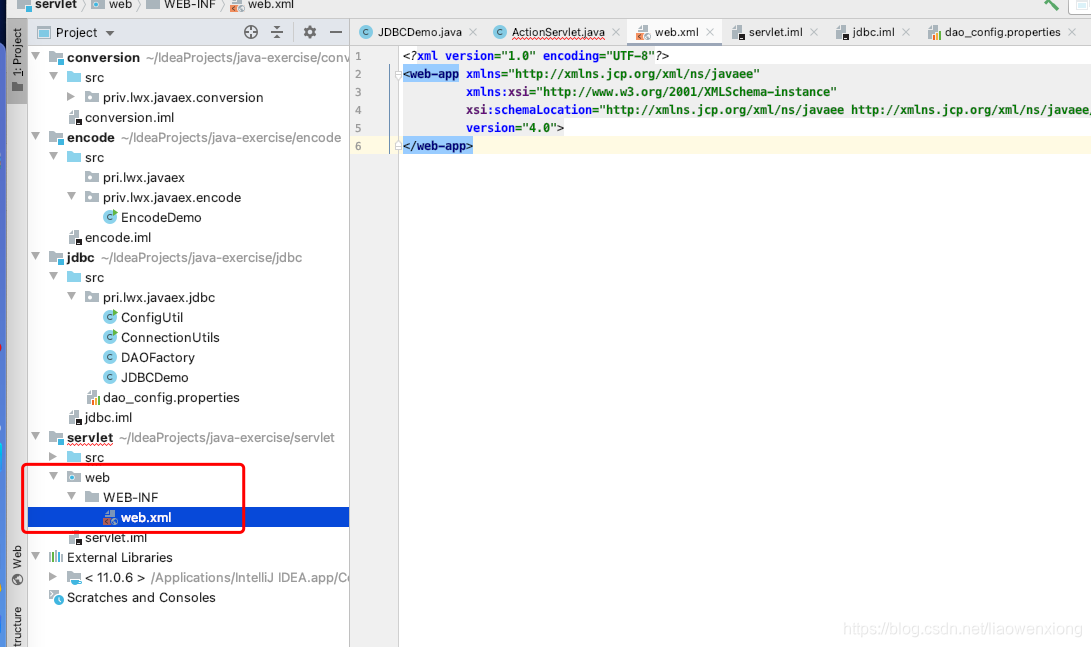Collapse the conversion module node

point(35,56)
